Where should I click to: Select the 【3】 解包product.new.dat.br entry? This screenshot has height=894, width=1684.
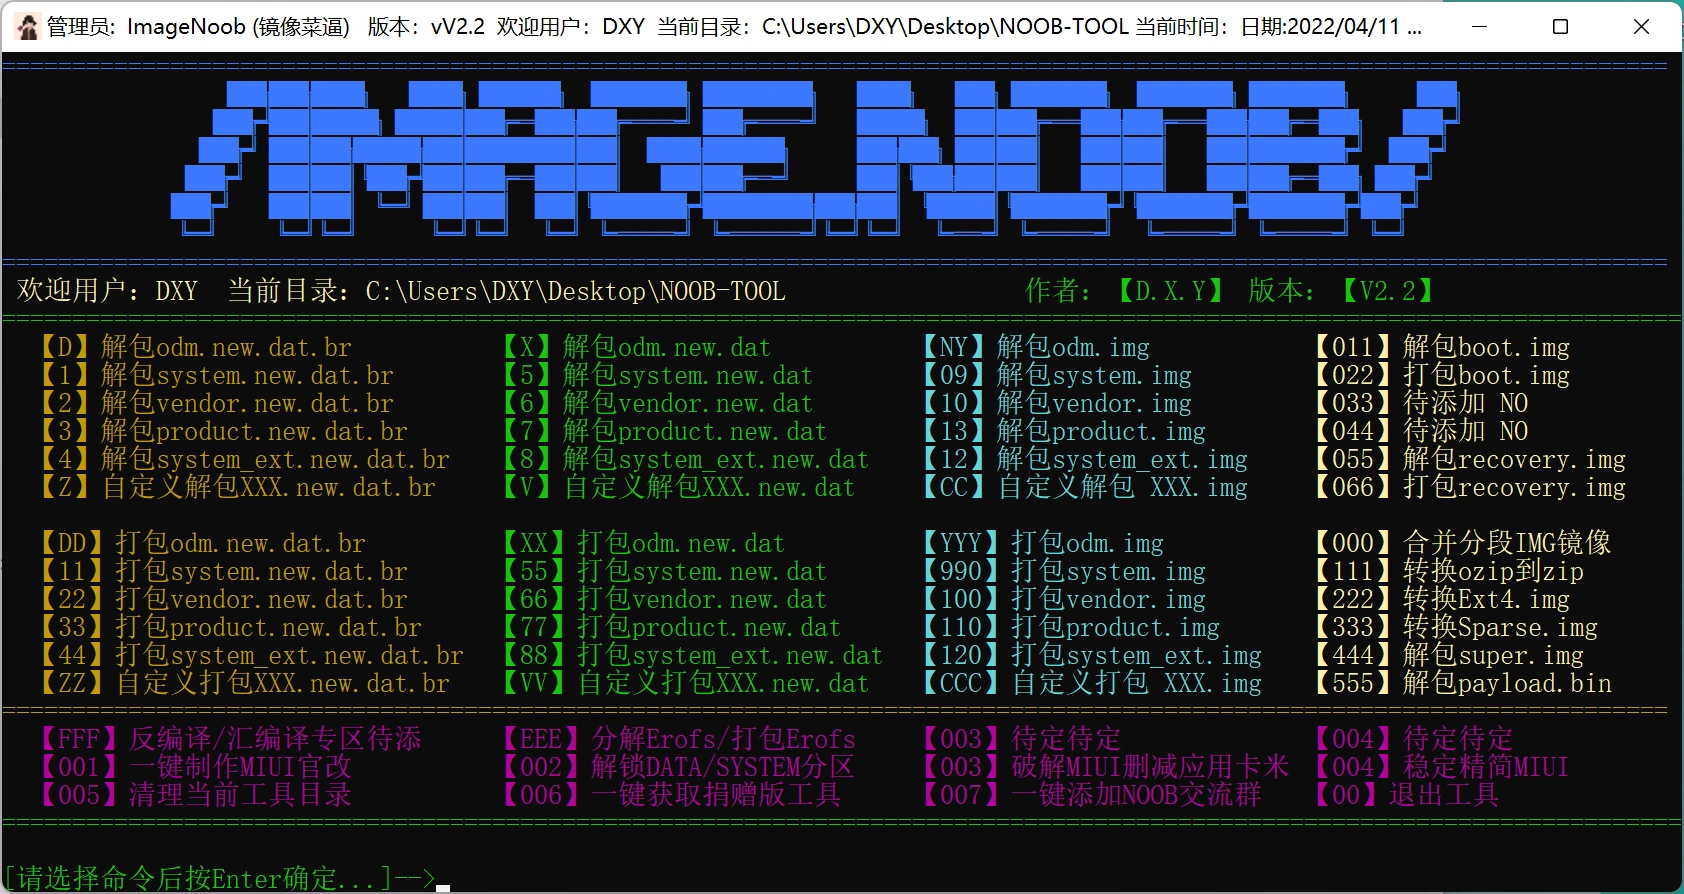point(223,432)
